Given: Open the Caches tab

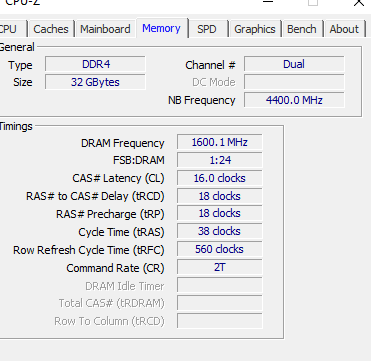Looking at the screenshot, I should [x=51, y=29].
